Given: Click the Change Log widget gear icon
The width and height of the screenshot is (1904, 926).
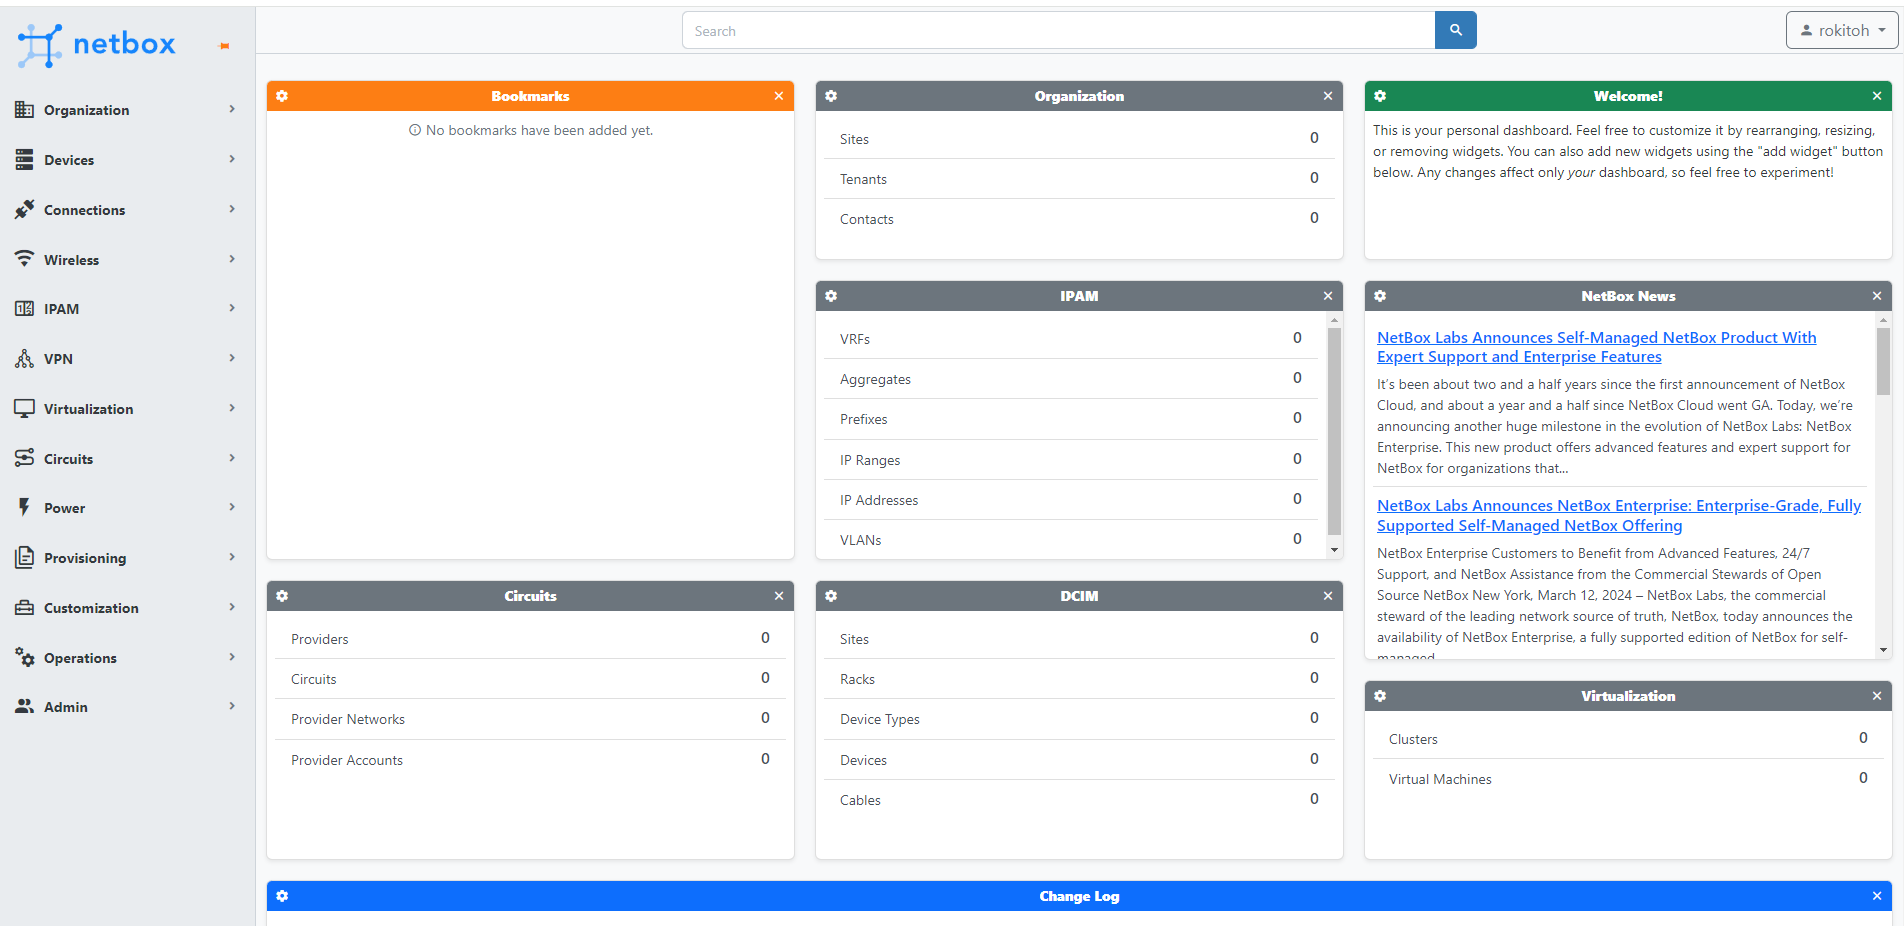Looking at the screenshot, I should [282, 896].
